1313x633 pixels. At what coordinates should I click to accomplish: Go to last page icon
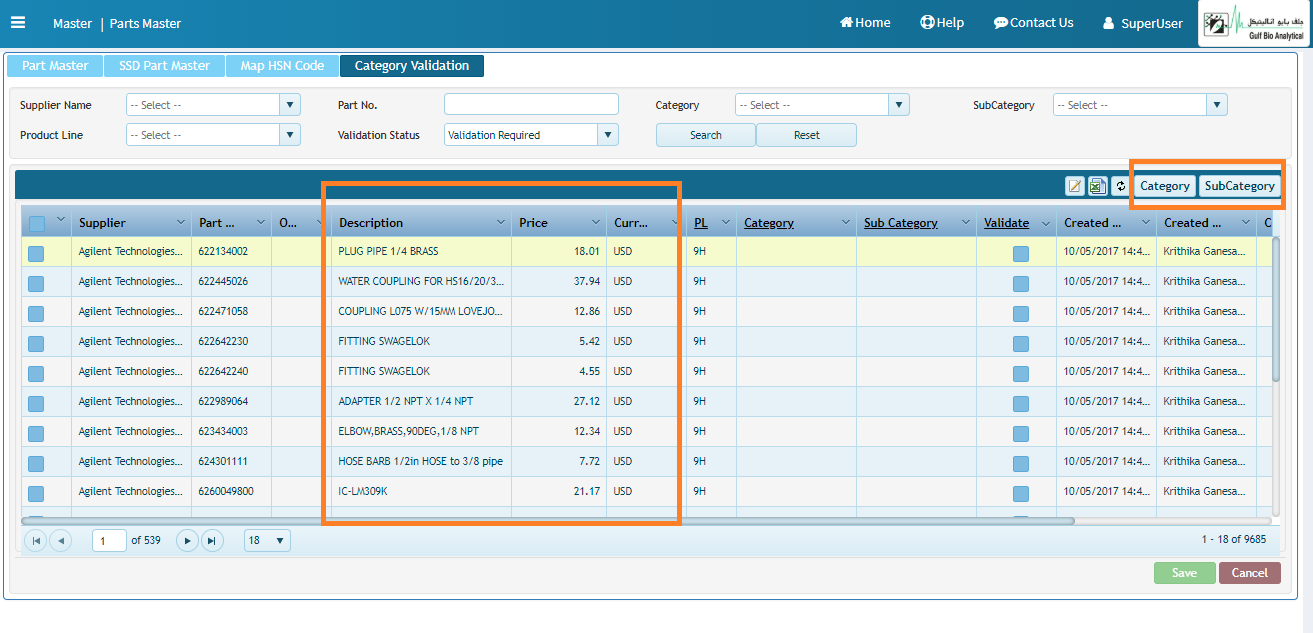211,541
